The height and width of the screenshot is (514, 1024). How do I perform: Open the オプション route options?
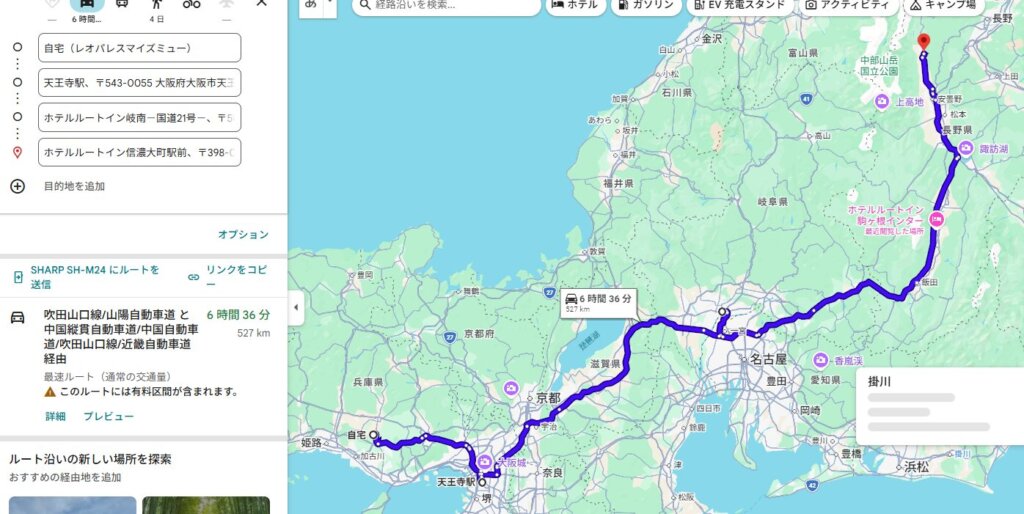(244, 234)
